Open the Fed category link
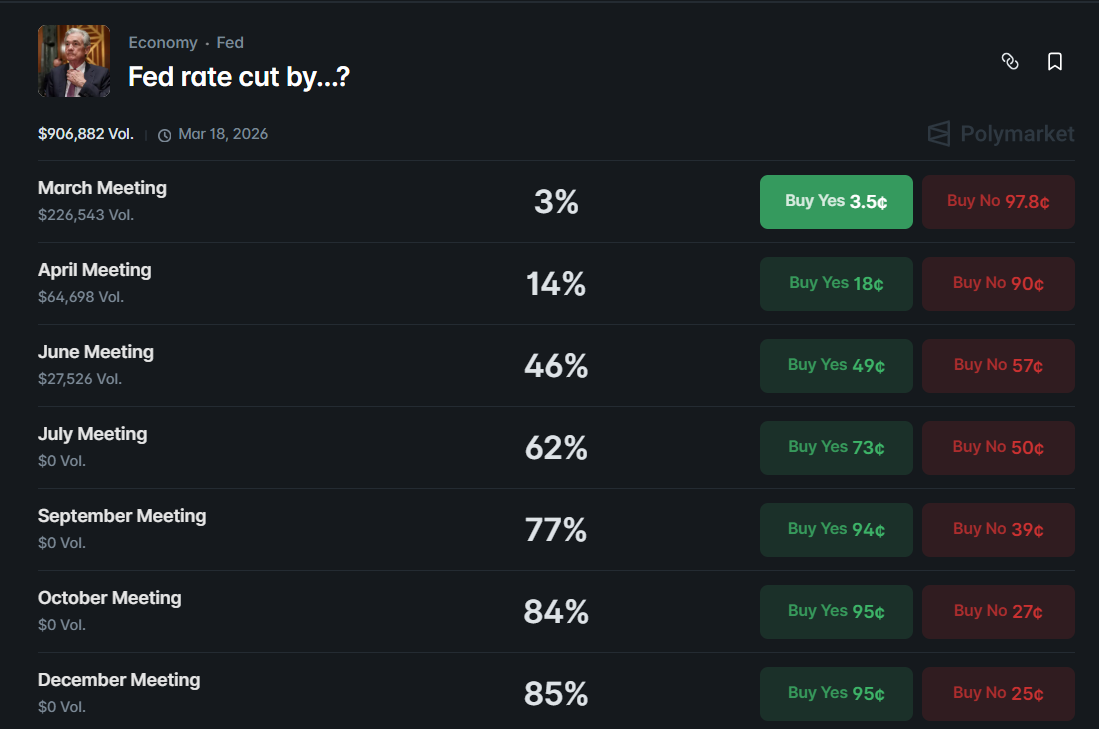 pos(230,42)
